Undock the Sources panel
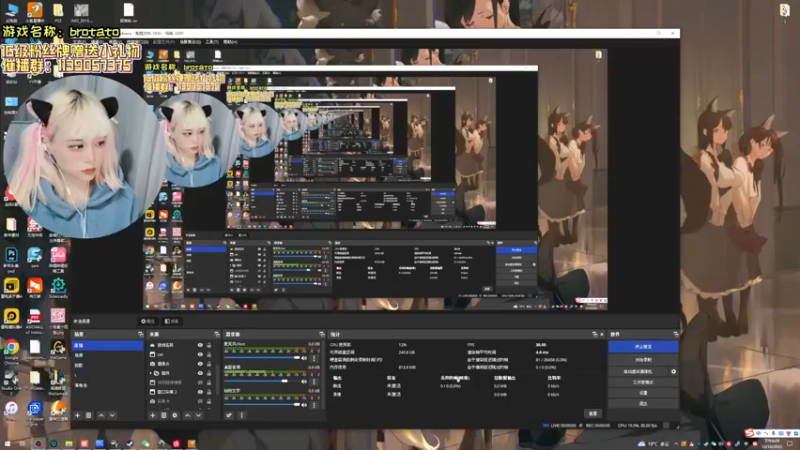The width and height of the screenshot is (800, 450). pyautogui.click(x=217, y=334)
